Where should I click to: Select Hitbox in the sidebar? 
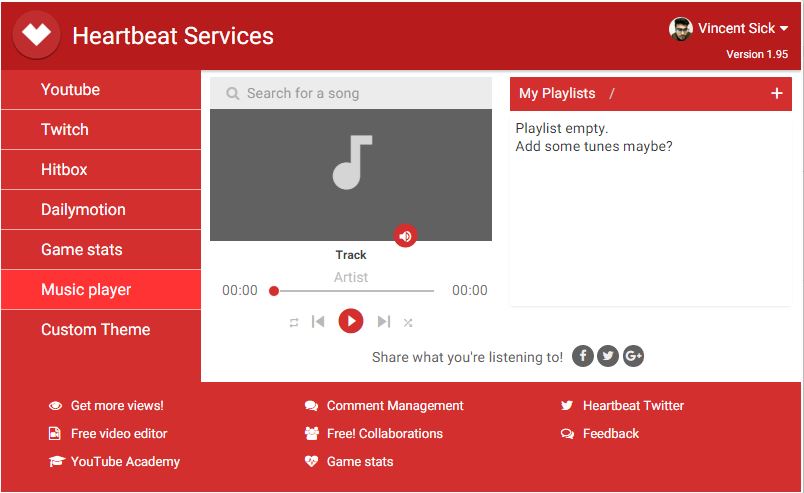[101, 170]
